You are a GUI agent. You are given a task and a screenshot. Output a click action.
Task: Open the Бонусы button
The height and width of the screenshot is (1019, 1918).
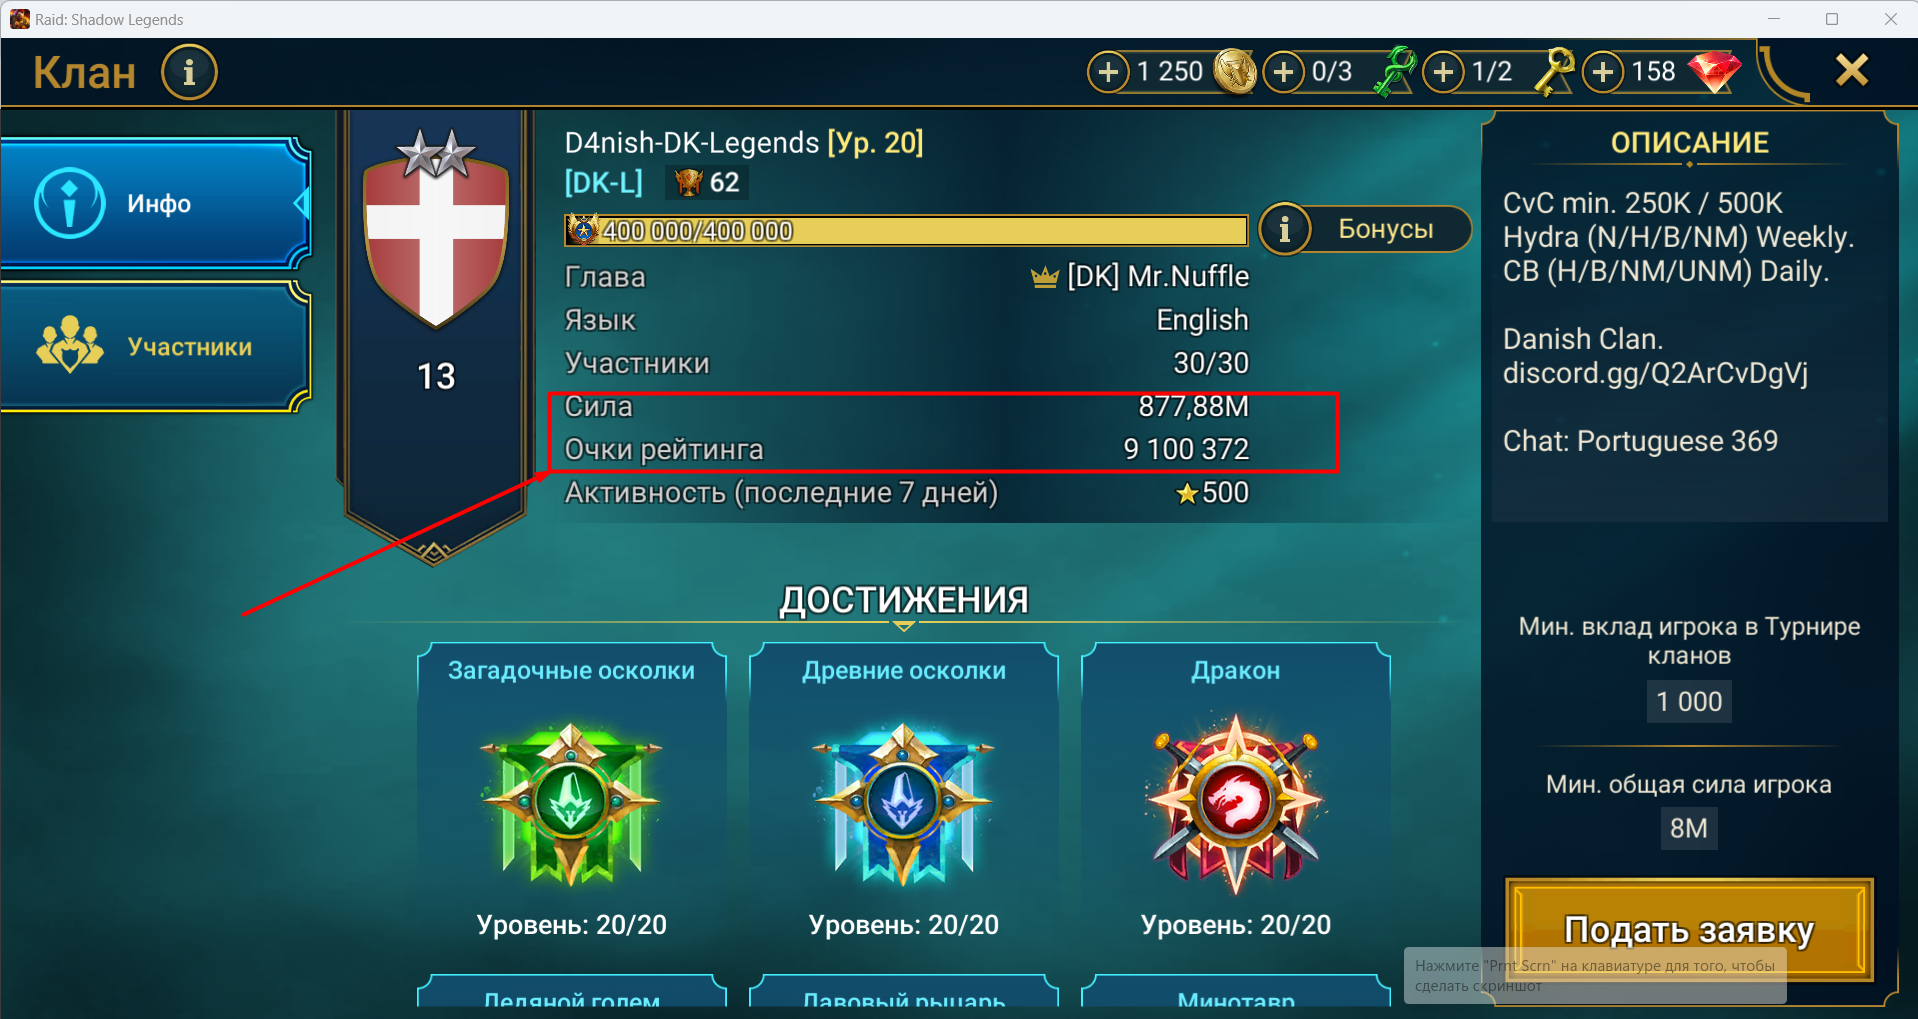1365,229
